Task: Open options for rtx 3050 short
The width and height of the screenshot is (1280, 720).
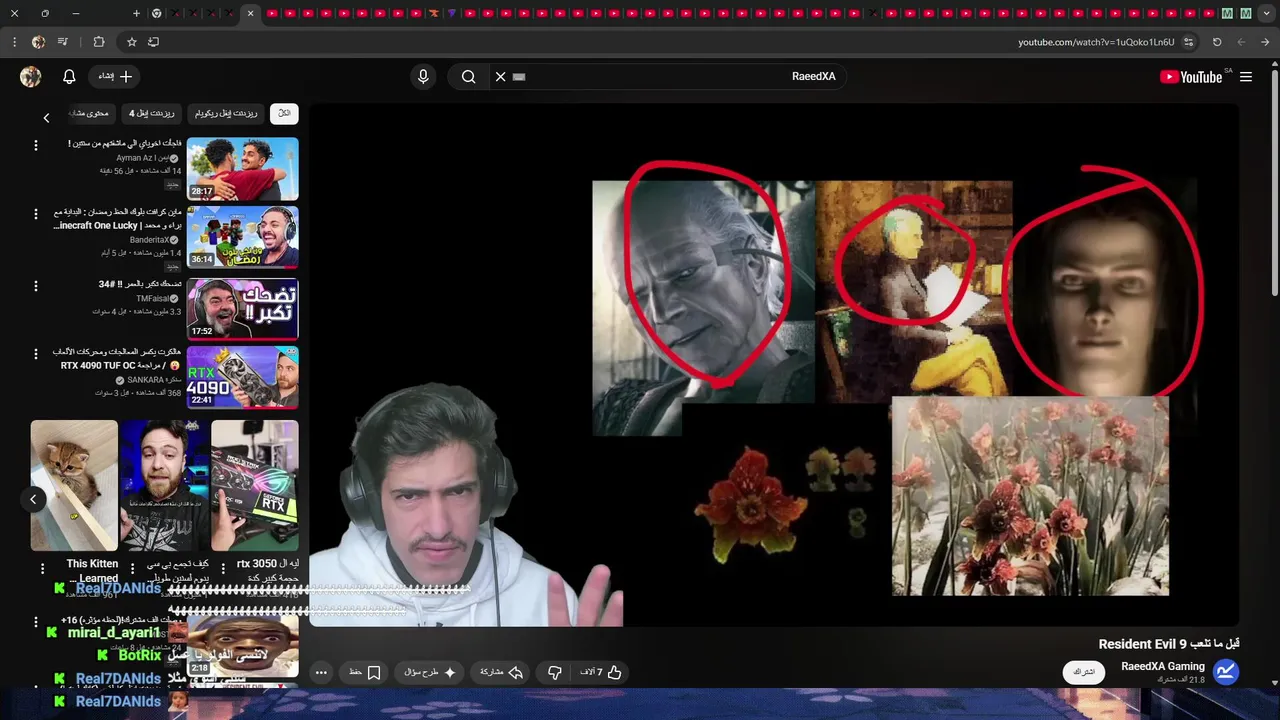Action: point(223,568)
